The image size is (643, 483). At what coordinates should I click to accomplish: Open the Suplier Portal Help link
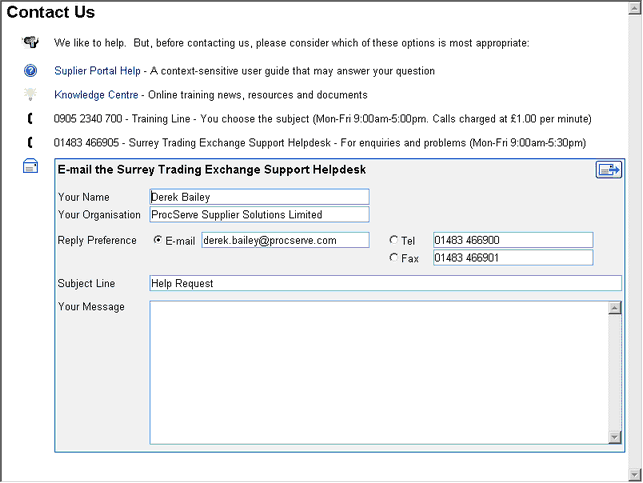pyautogui.click(x=97, y=71)
